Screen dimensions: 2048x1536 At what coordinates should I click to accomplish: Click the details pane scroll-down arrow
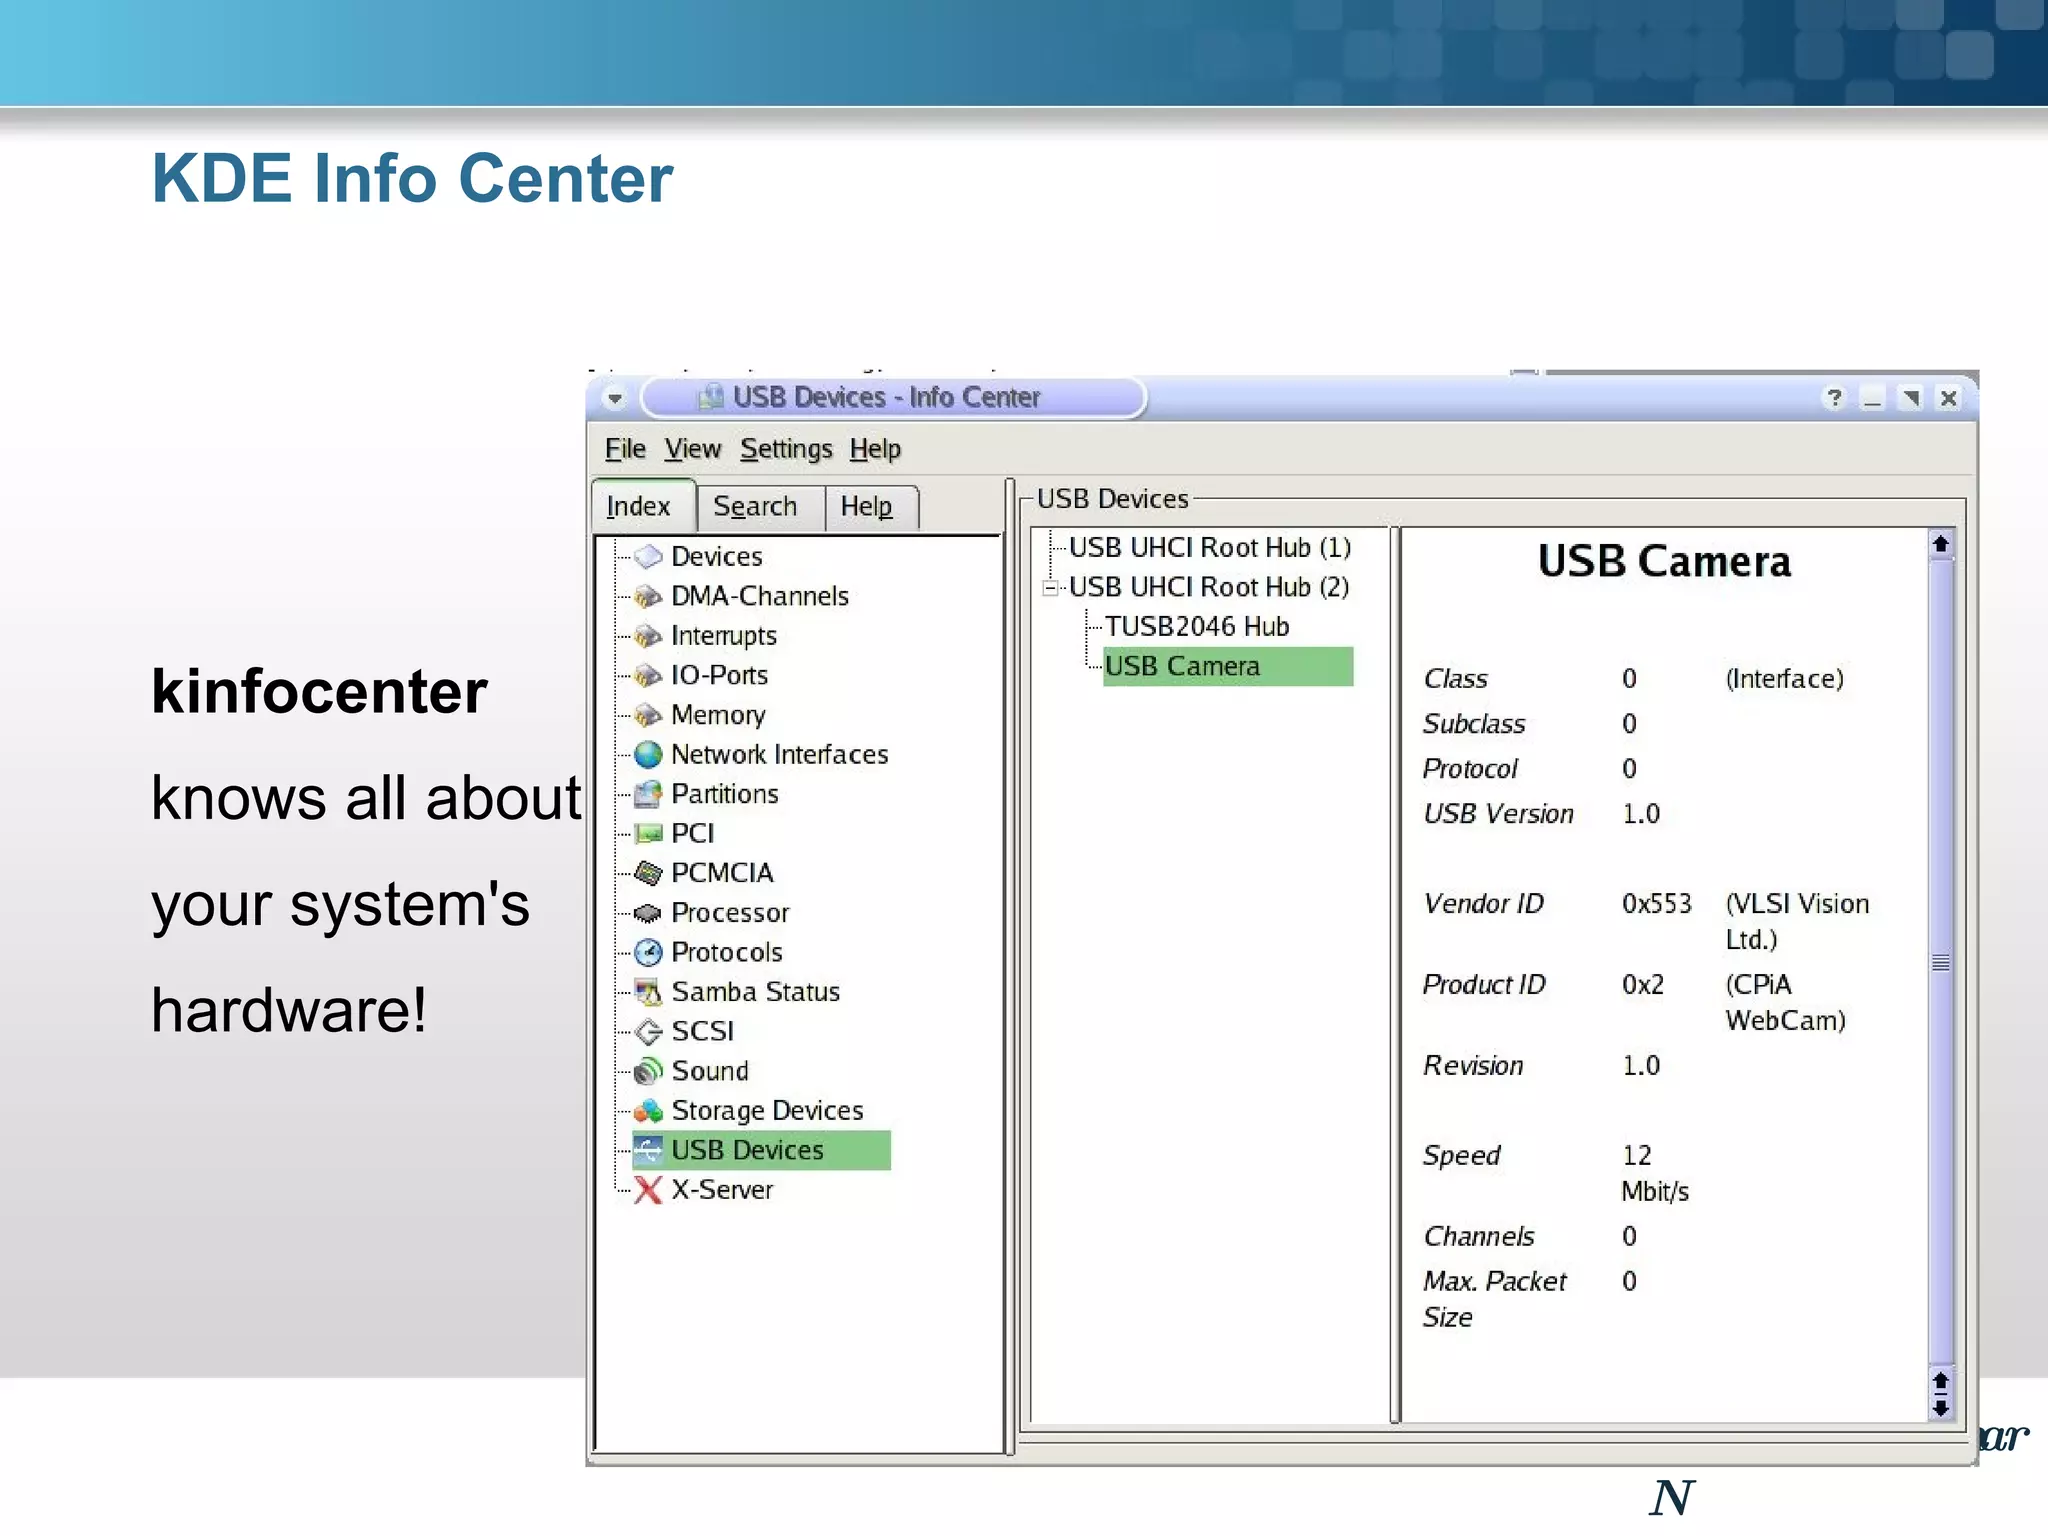tap(1941, 1408)
